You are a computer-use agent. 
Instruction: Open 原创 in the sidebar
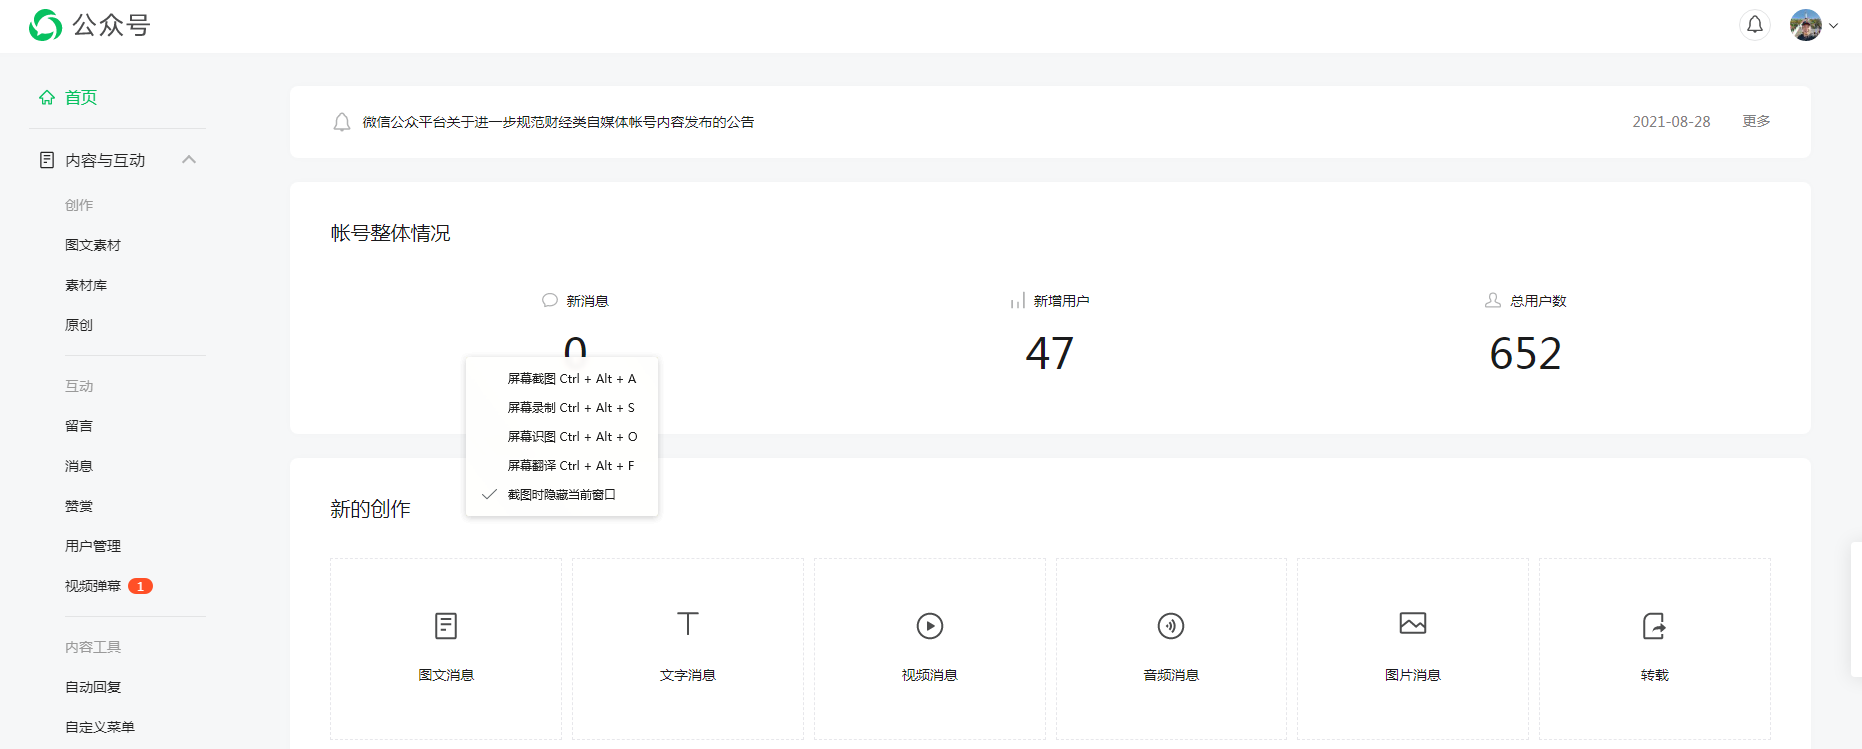pos(79,325)
